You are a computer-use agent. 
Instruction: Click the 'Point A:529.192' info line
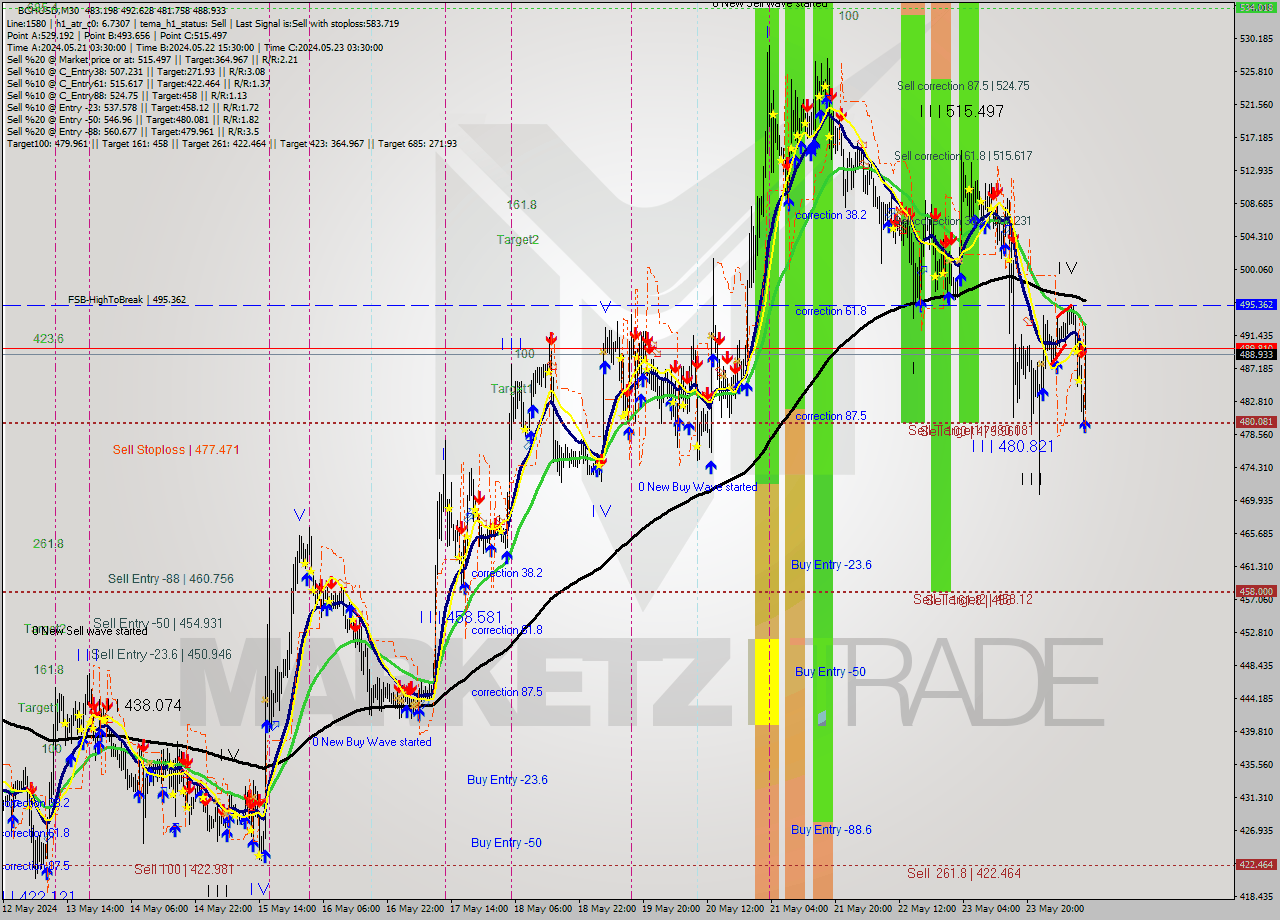[x=118, y=35]
